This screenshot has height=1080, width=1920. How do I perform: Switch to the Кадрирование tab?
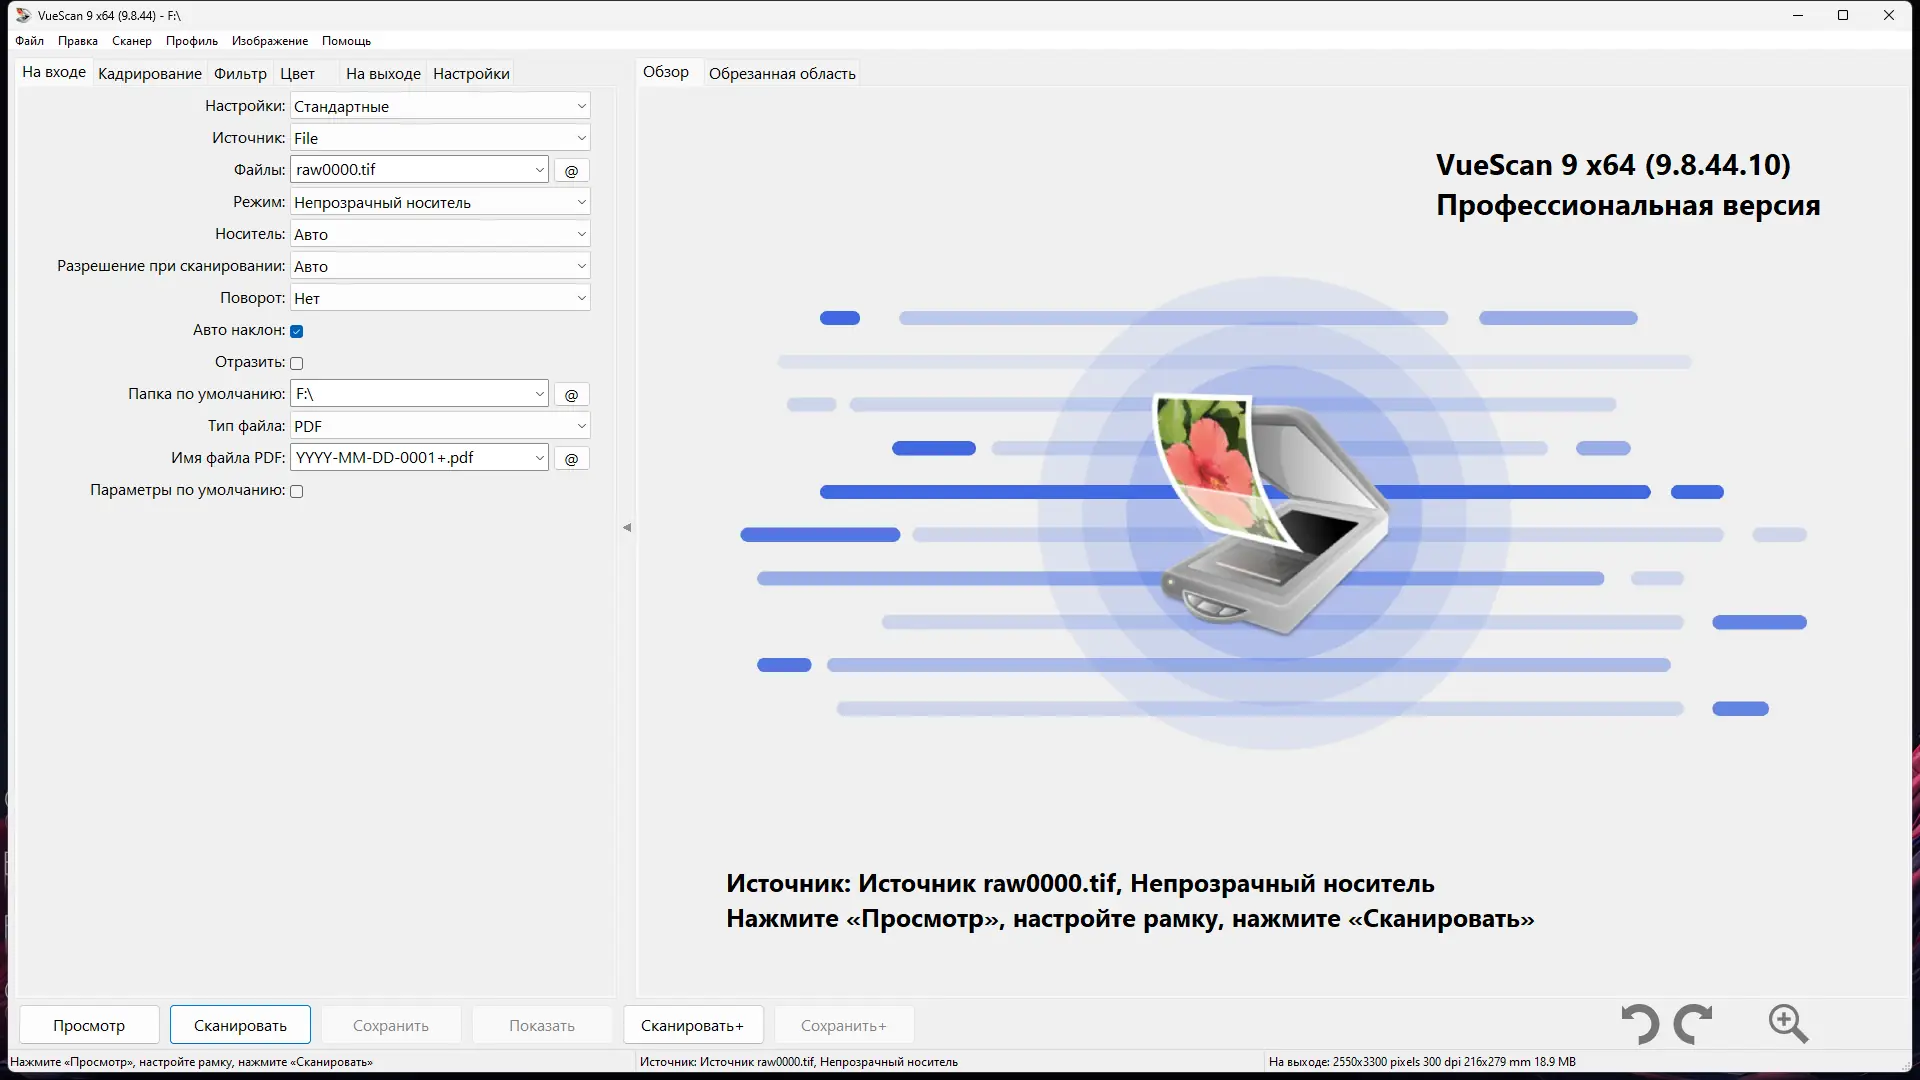pyautogui.click(x=149, y=73)
